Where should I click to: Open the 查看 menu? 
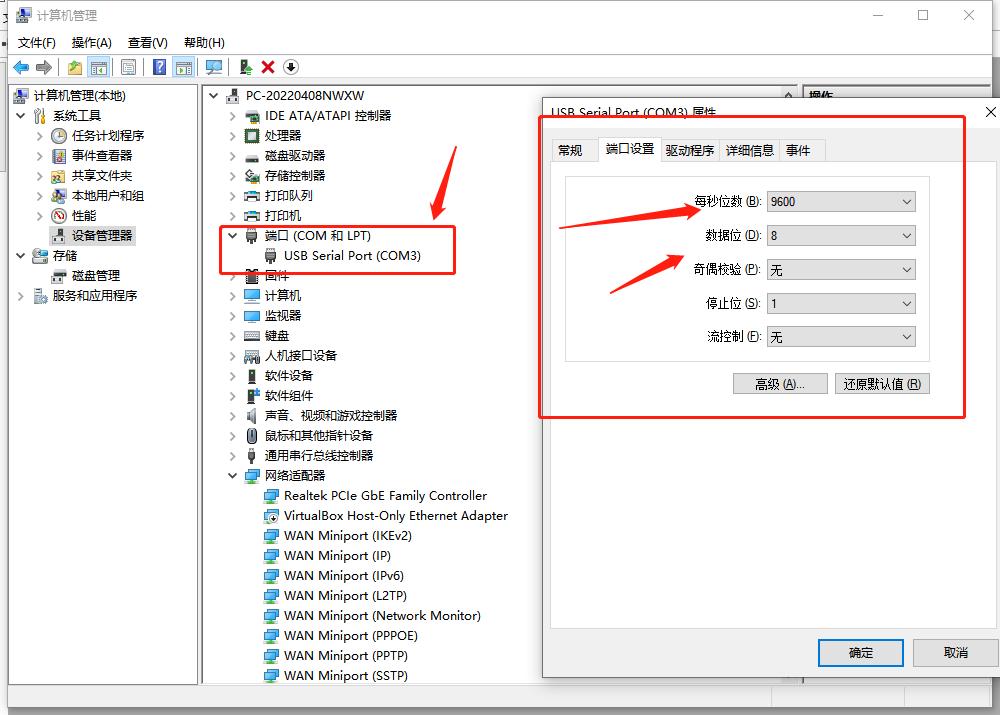tap(146, 42)
